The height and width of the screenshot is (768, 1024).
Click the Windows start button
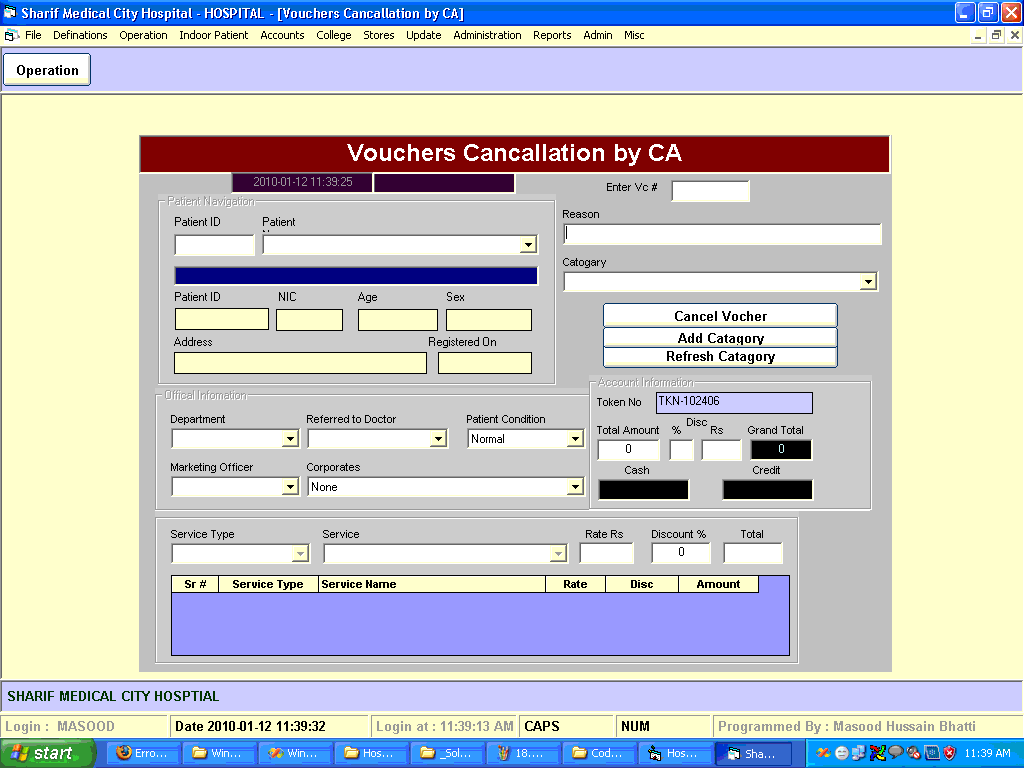coord(48,753)
